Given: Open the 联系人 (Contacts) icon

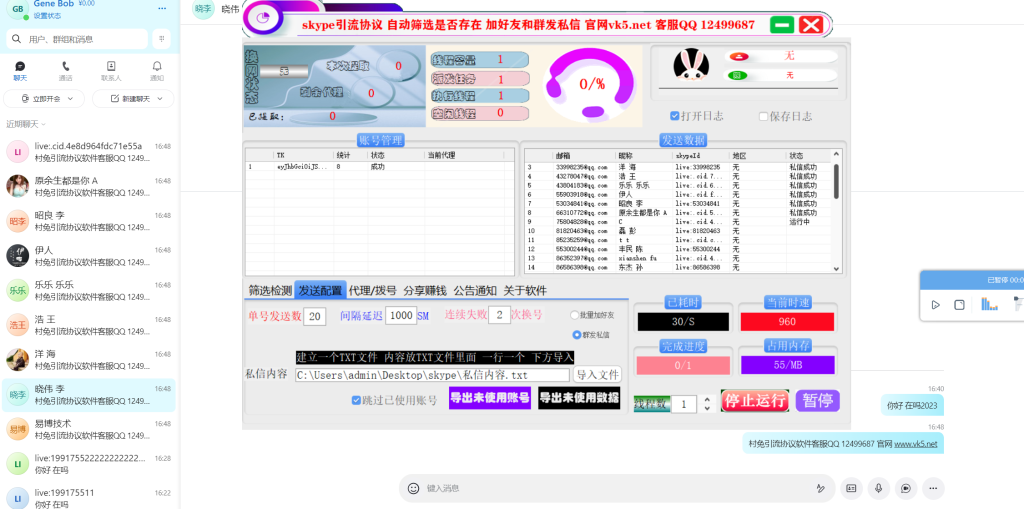Looking at the screenshot, I should (111, 70).
